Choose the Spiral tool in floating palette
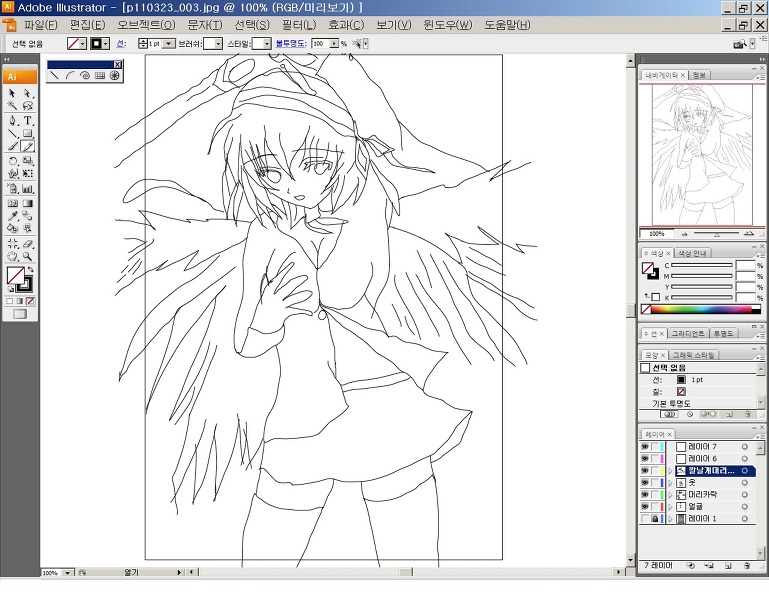 [x=85, y=76]
